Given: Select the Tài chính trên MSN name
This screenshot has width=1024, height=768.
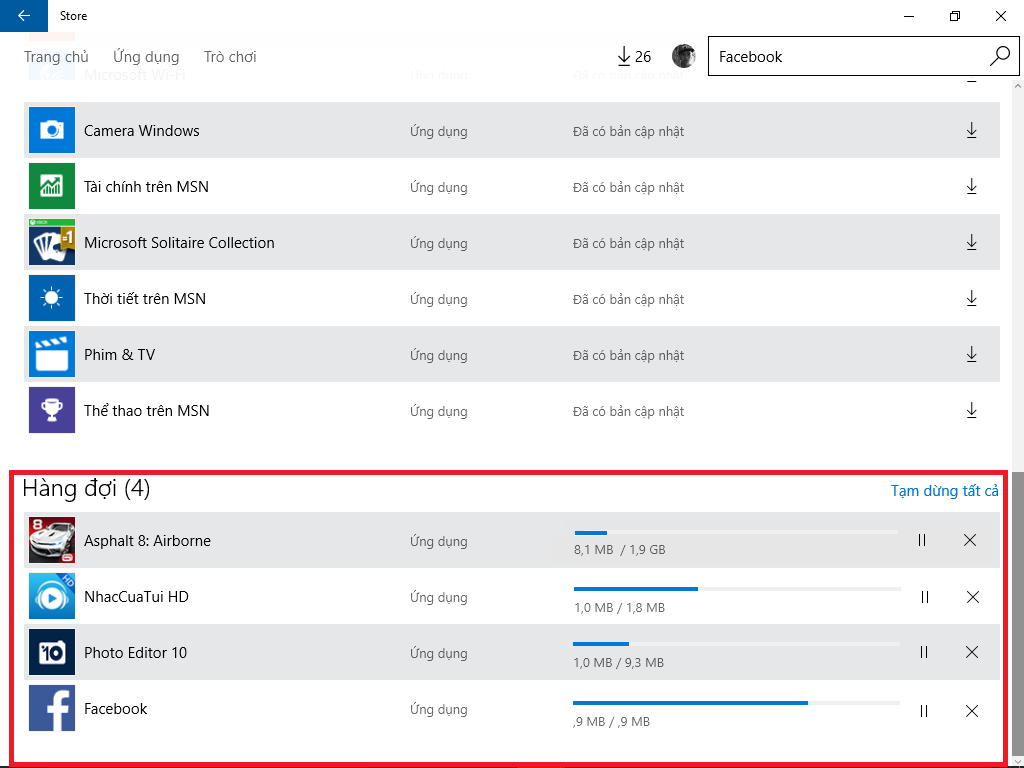Looking at the screenshot, I should coord(146,187).
